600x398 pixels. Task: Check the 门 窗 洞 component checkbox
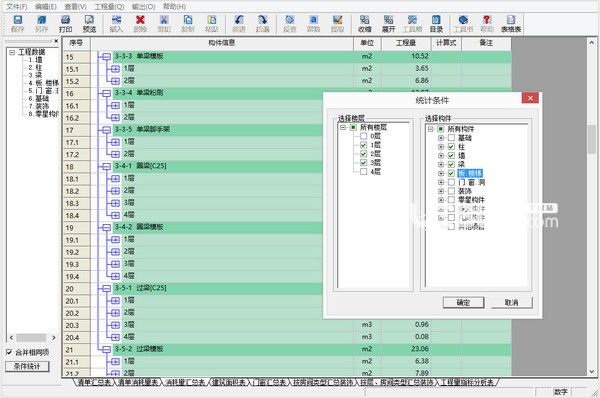coord(452,182)
